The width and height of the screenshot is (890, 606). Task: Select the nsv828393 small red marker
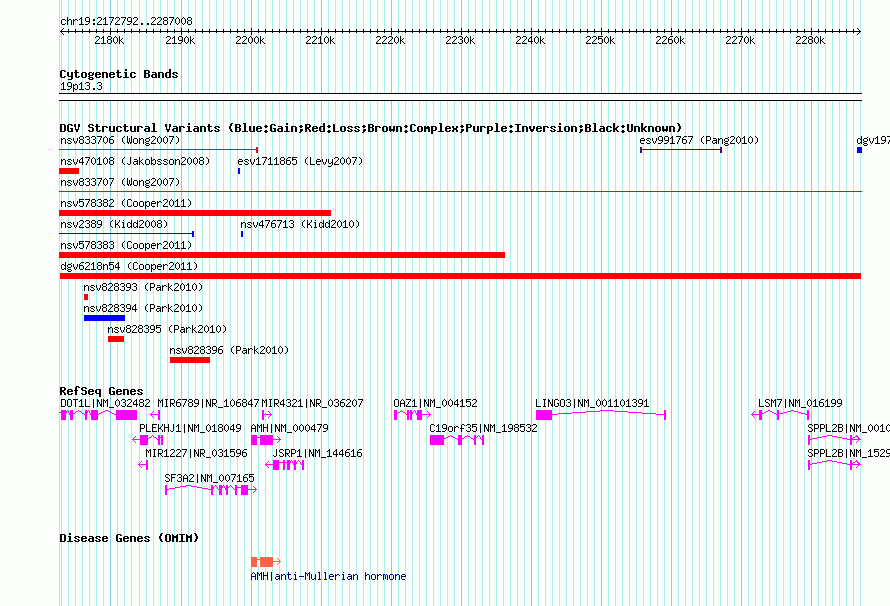click(86, 297)
